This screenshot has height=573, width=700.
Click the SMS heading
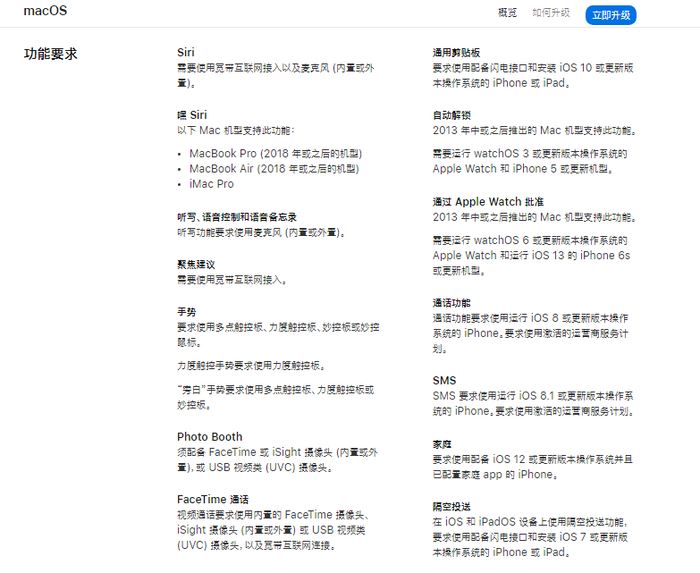click(444, 381)
